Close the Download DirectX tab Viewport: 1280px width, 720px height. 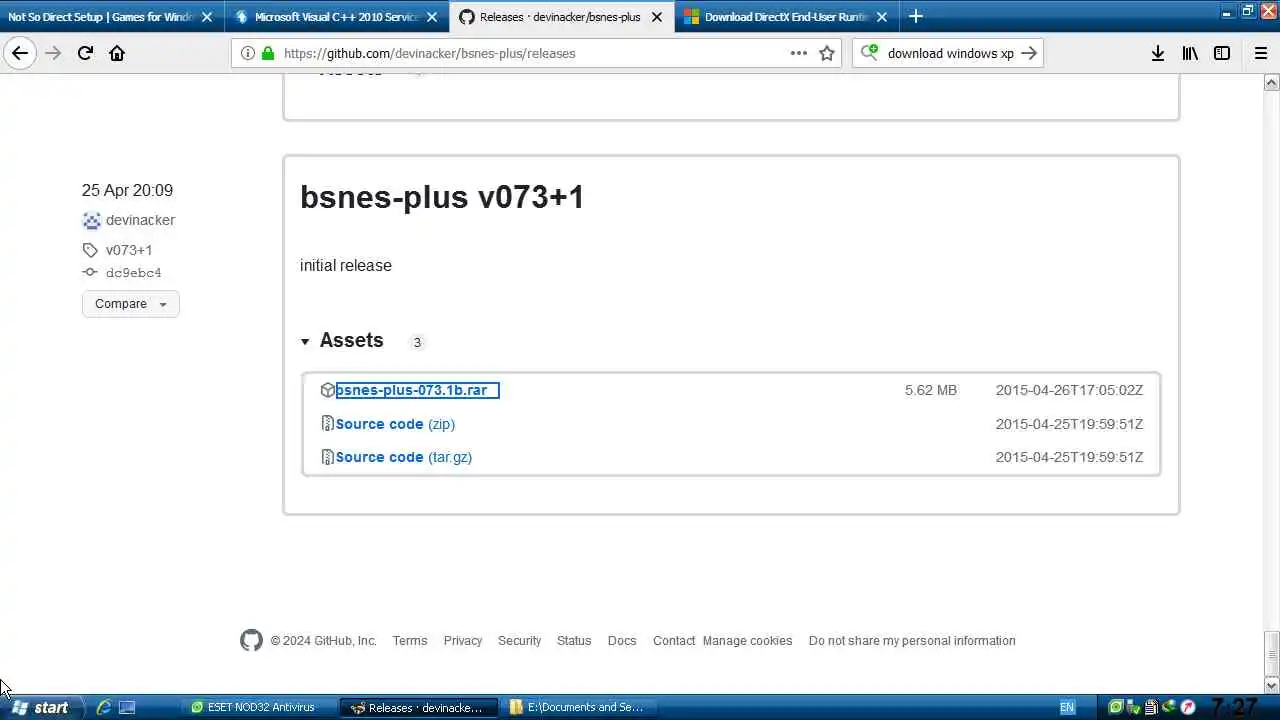point(883,16)
